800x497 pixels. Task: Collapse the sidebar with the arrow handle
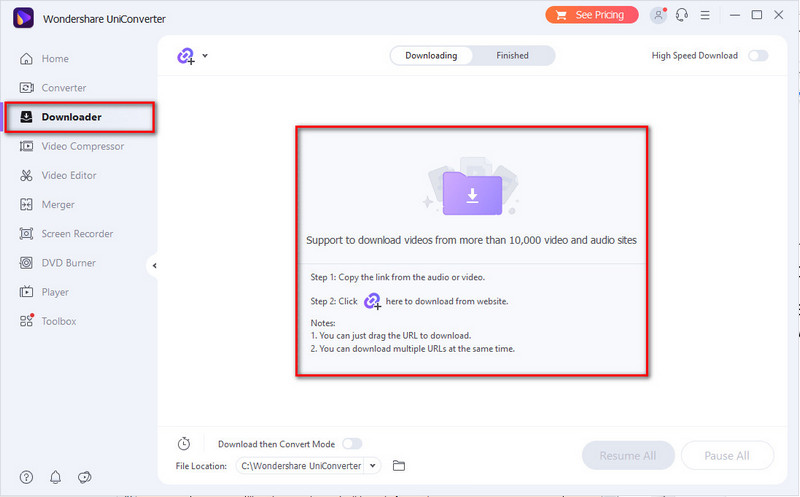[x=154, y=265]
